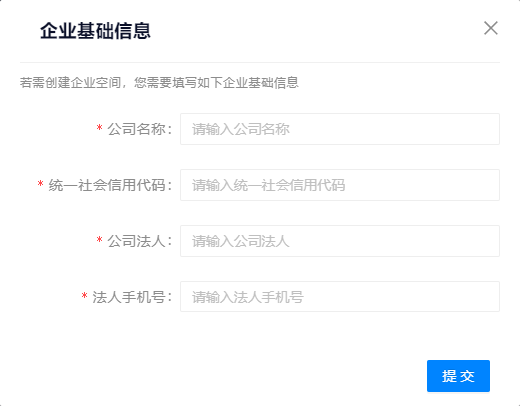Click the 请输入公司法人 placeholder text

[x=240, y=241]
